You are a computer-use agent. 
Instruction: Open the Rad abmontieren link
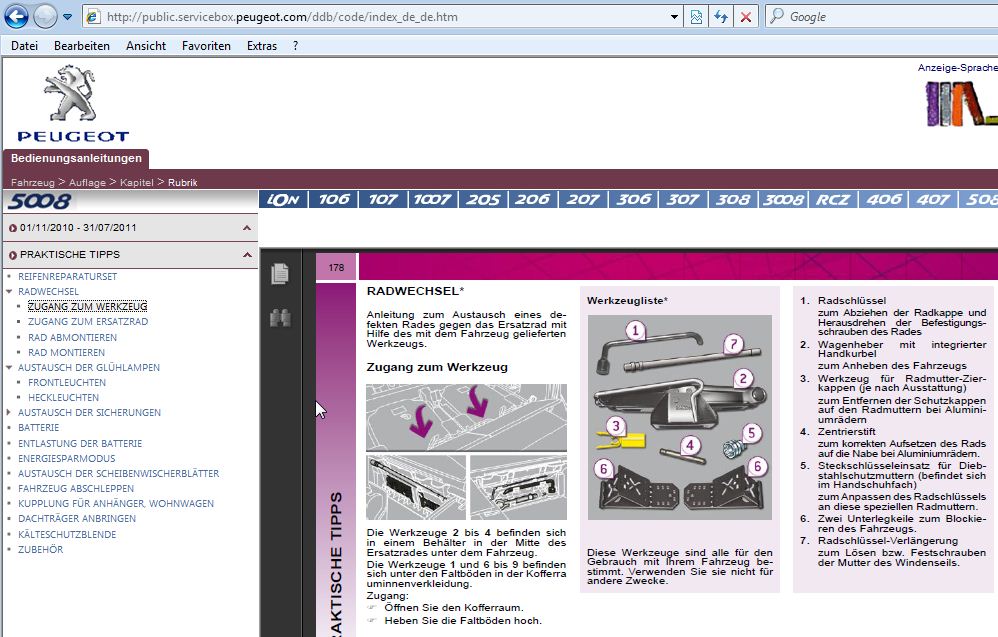72,338
